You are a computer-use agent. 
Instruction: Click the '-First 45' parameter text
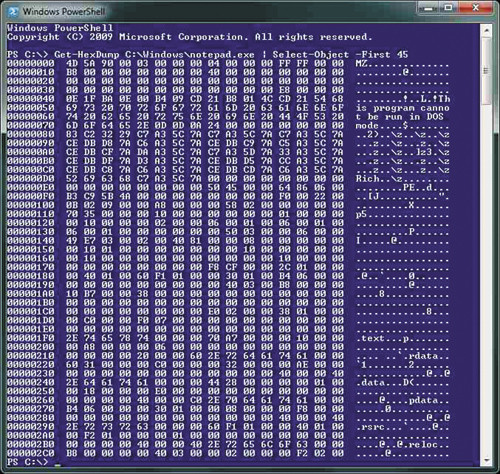(382, 54)
